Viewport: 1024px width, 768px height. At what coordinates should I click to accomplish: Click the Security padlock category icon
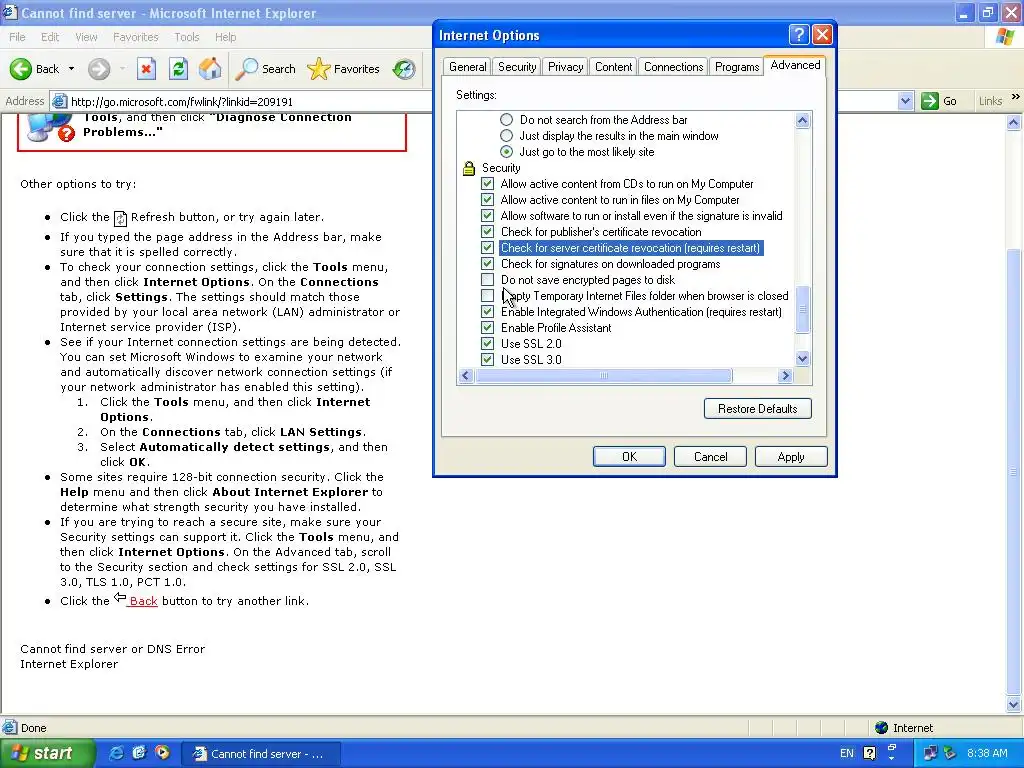pos(468,168)
